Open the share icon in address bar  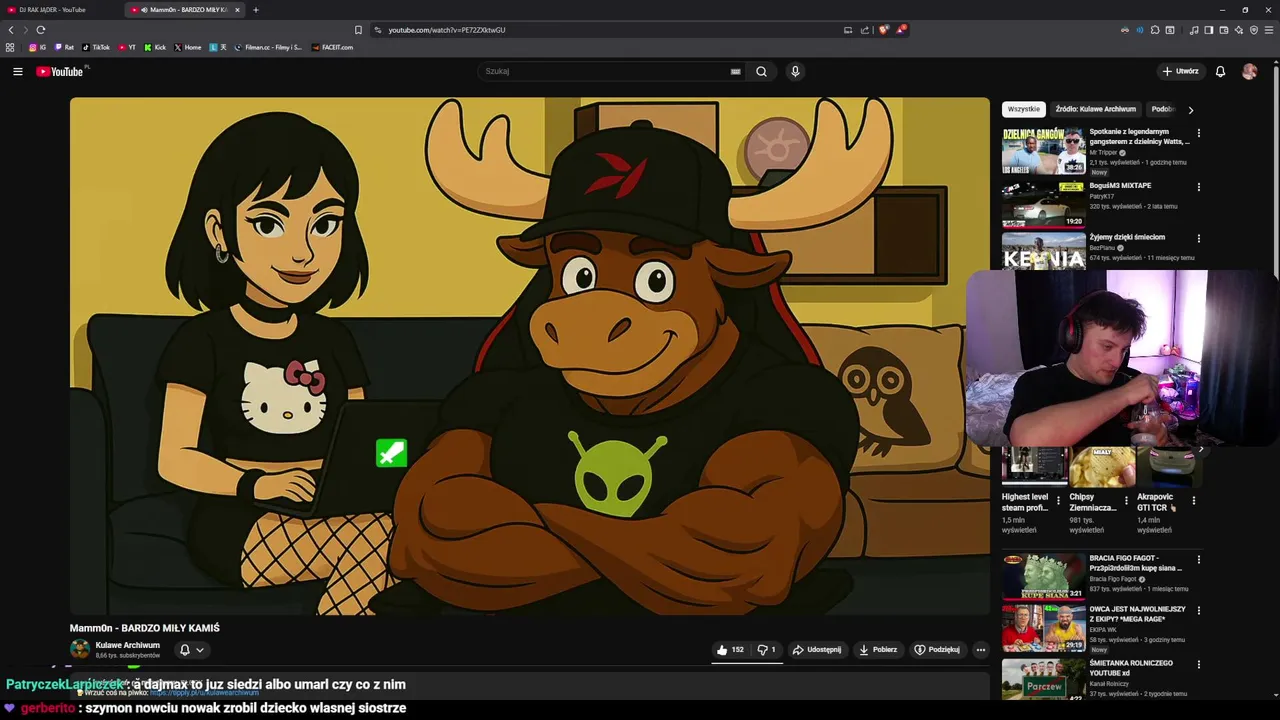pyautogui.click(x=865, y=30)
